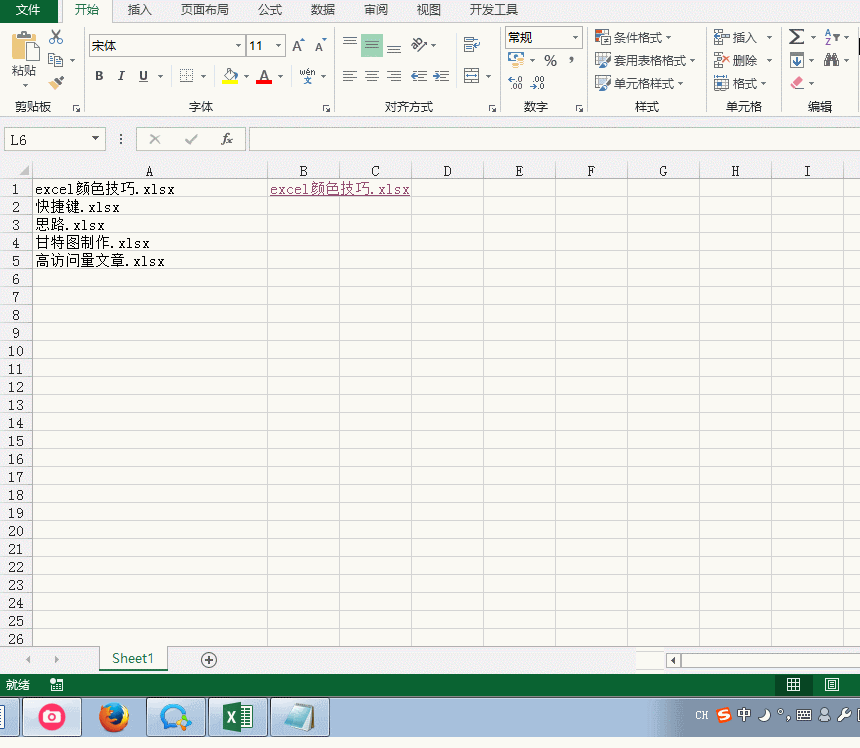Toggle Bold formatting
Screen dimensions: 860x748
point(99,76)
